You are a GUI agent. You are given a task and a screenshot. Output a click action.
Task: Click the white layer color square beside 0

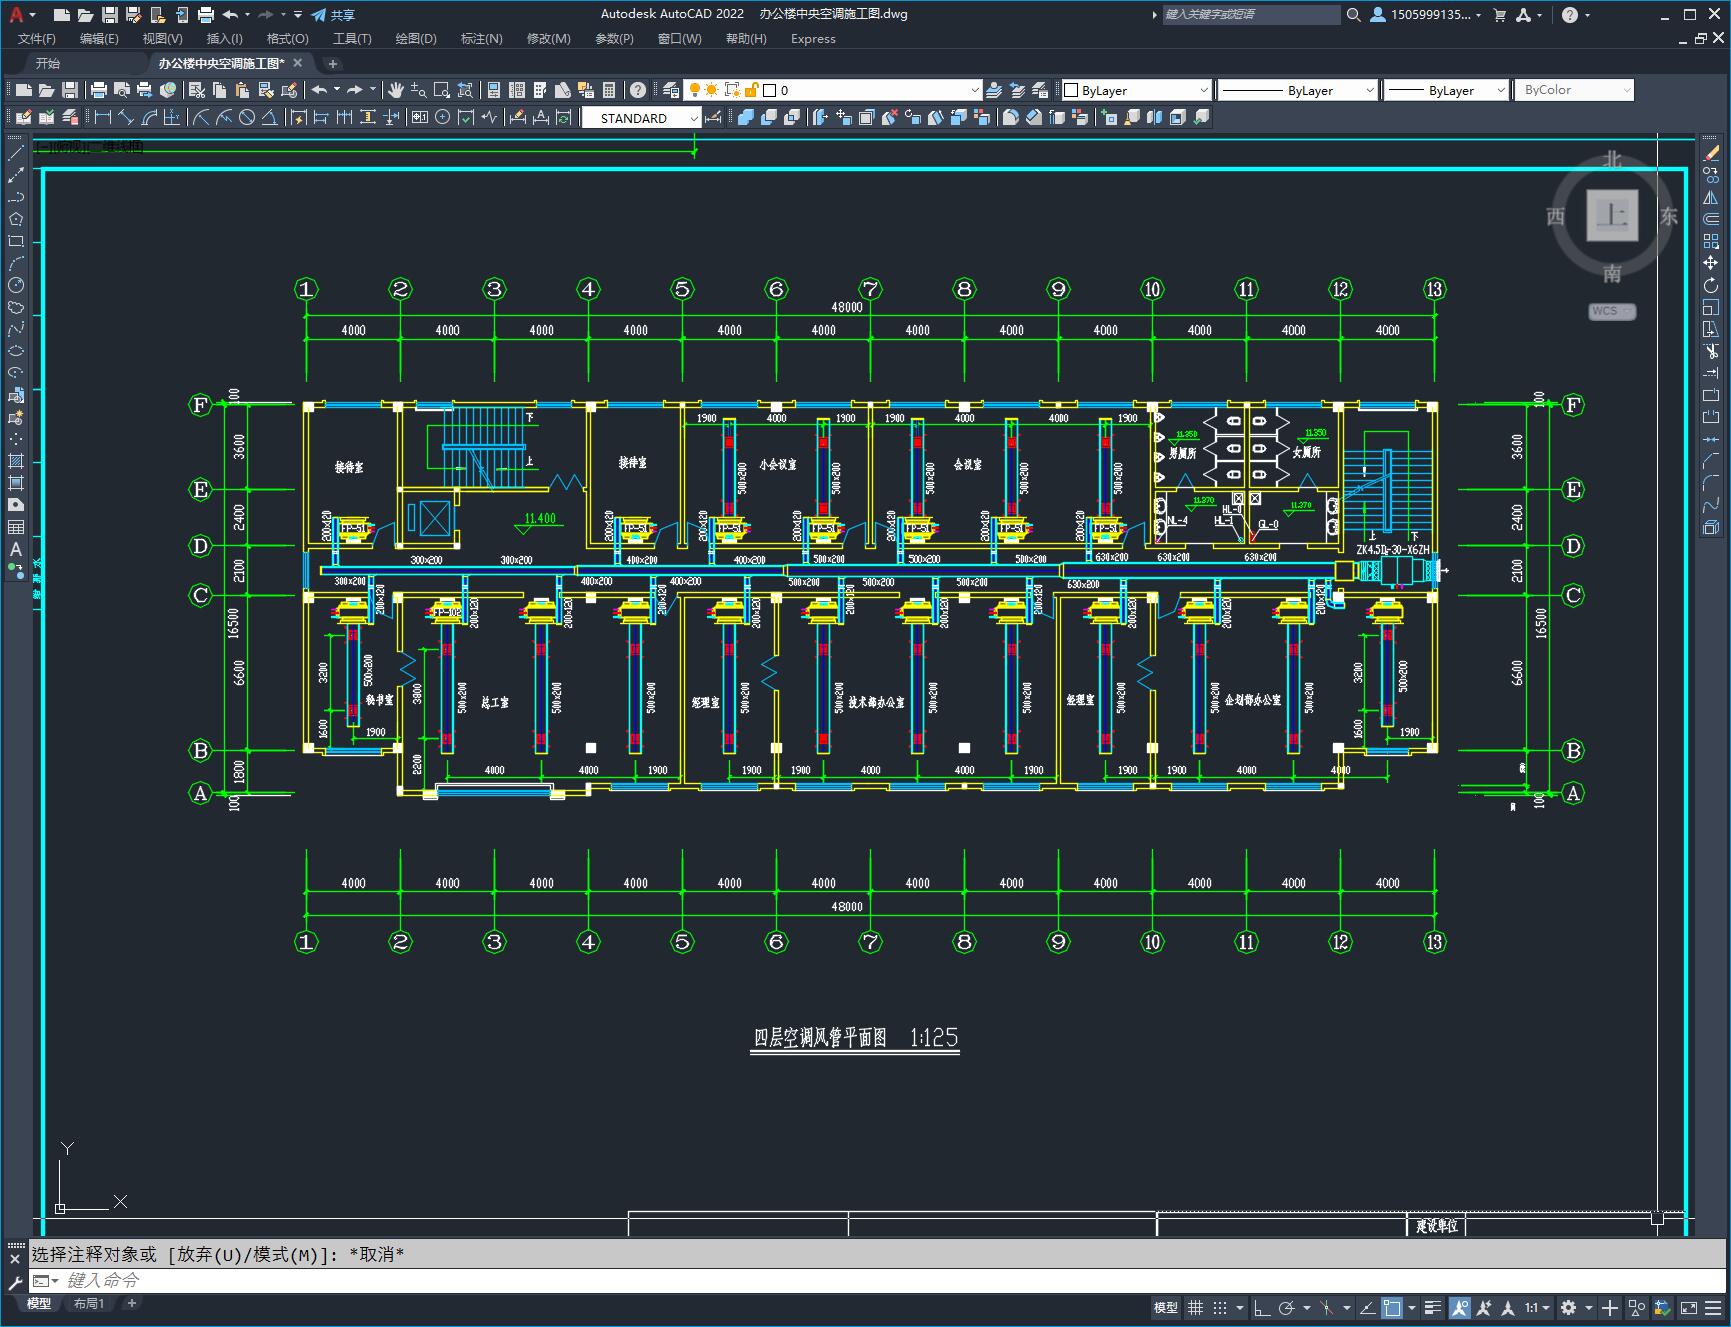[770, 90]
